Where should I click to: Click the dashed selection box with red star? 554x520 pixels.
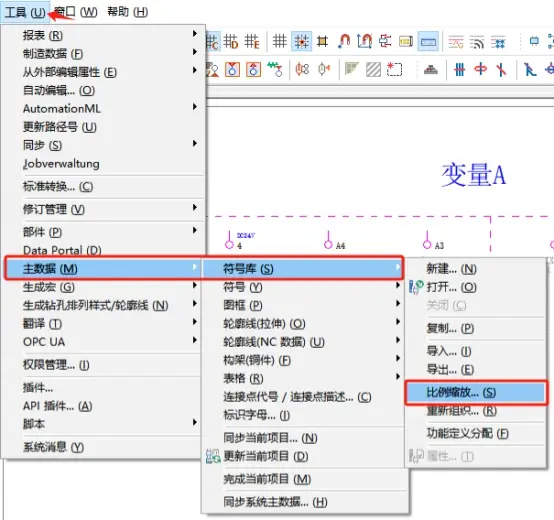tap(394, 69)
